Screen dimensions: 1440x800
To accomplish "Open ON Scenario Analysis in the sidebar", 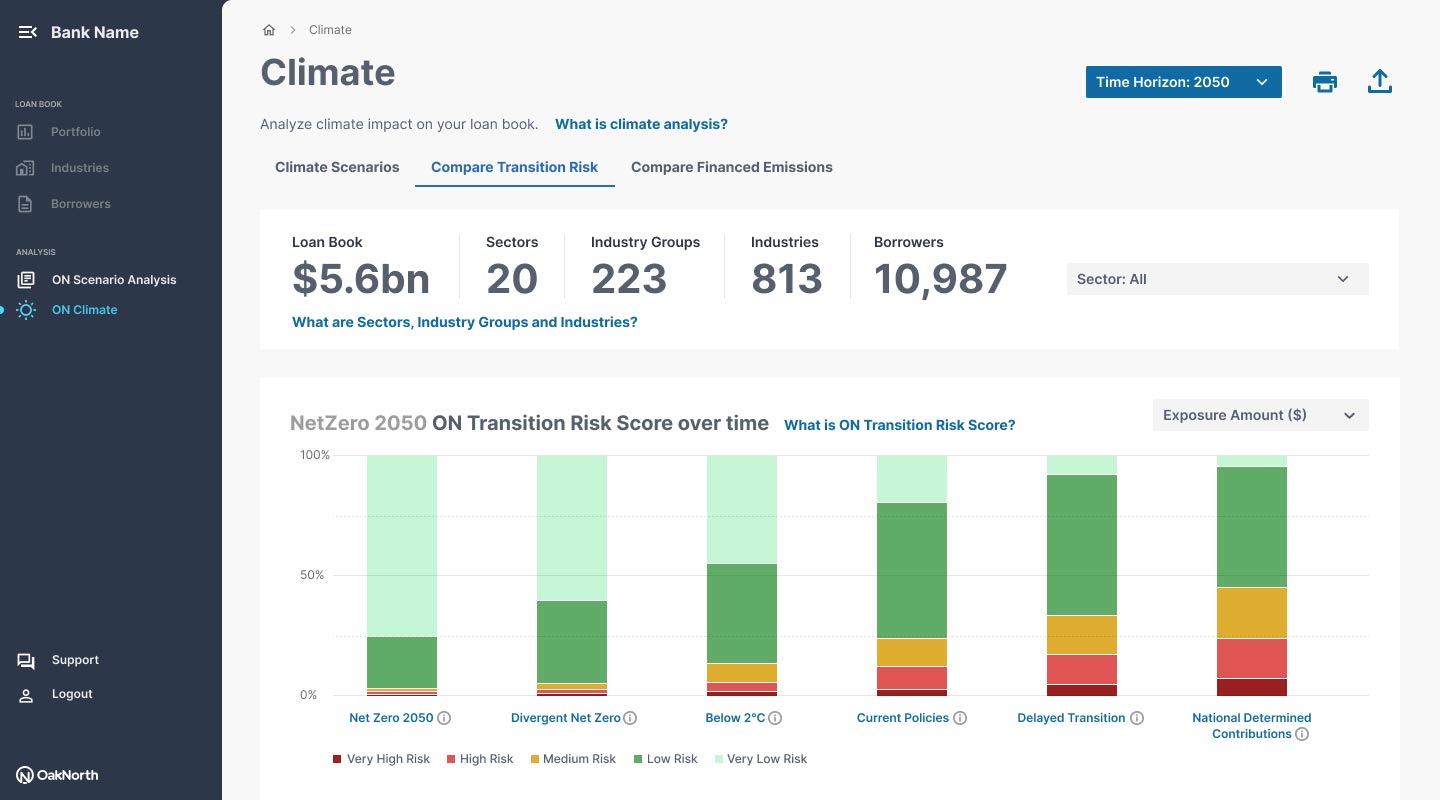I will click(114, 280).
